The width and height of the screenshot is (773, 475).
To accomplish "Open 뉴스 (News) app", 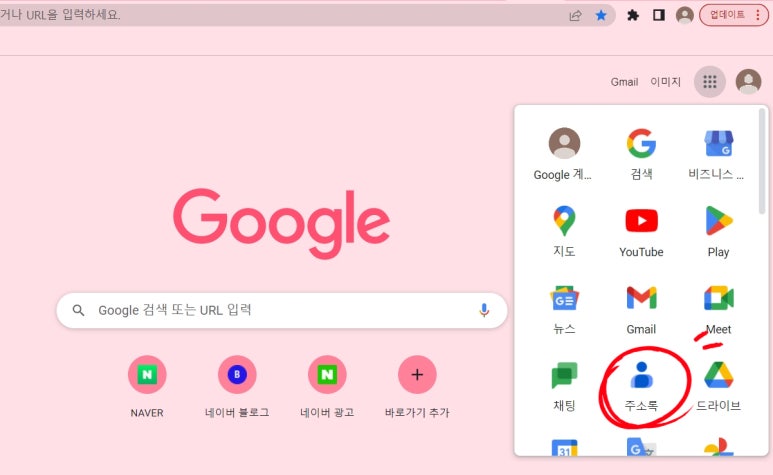I will (x=564, y=308).
